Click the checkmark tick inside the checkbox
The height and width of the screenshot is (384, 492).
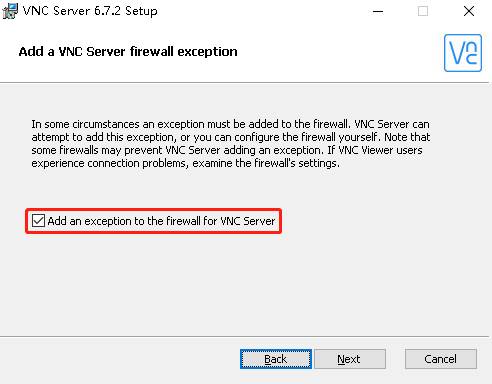[x=38, y=221]
